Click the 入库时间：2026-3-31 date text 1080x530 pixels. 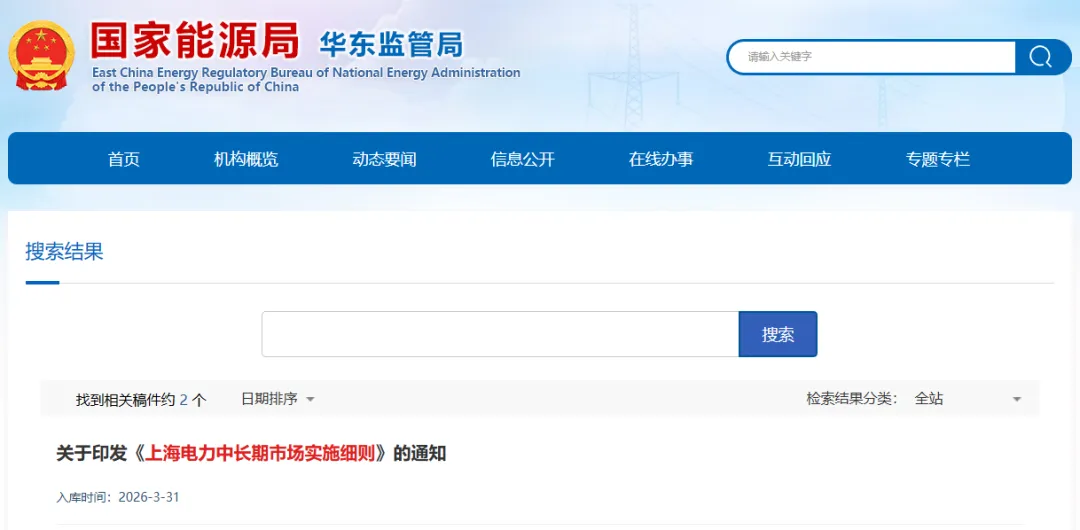coord(118,497)
